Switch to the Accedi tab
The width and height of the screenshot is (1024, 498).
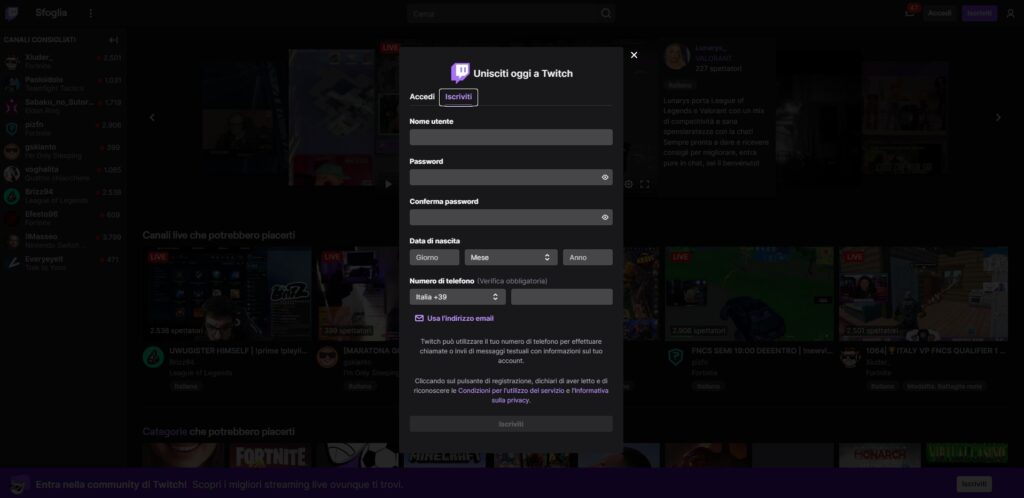422,97
